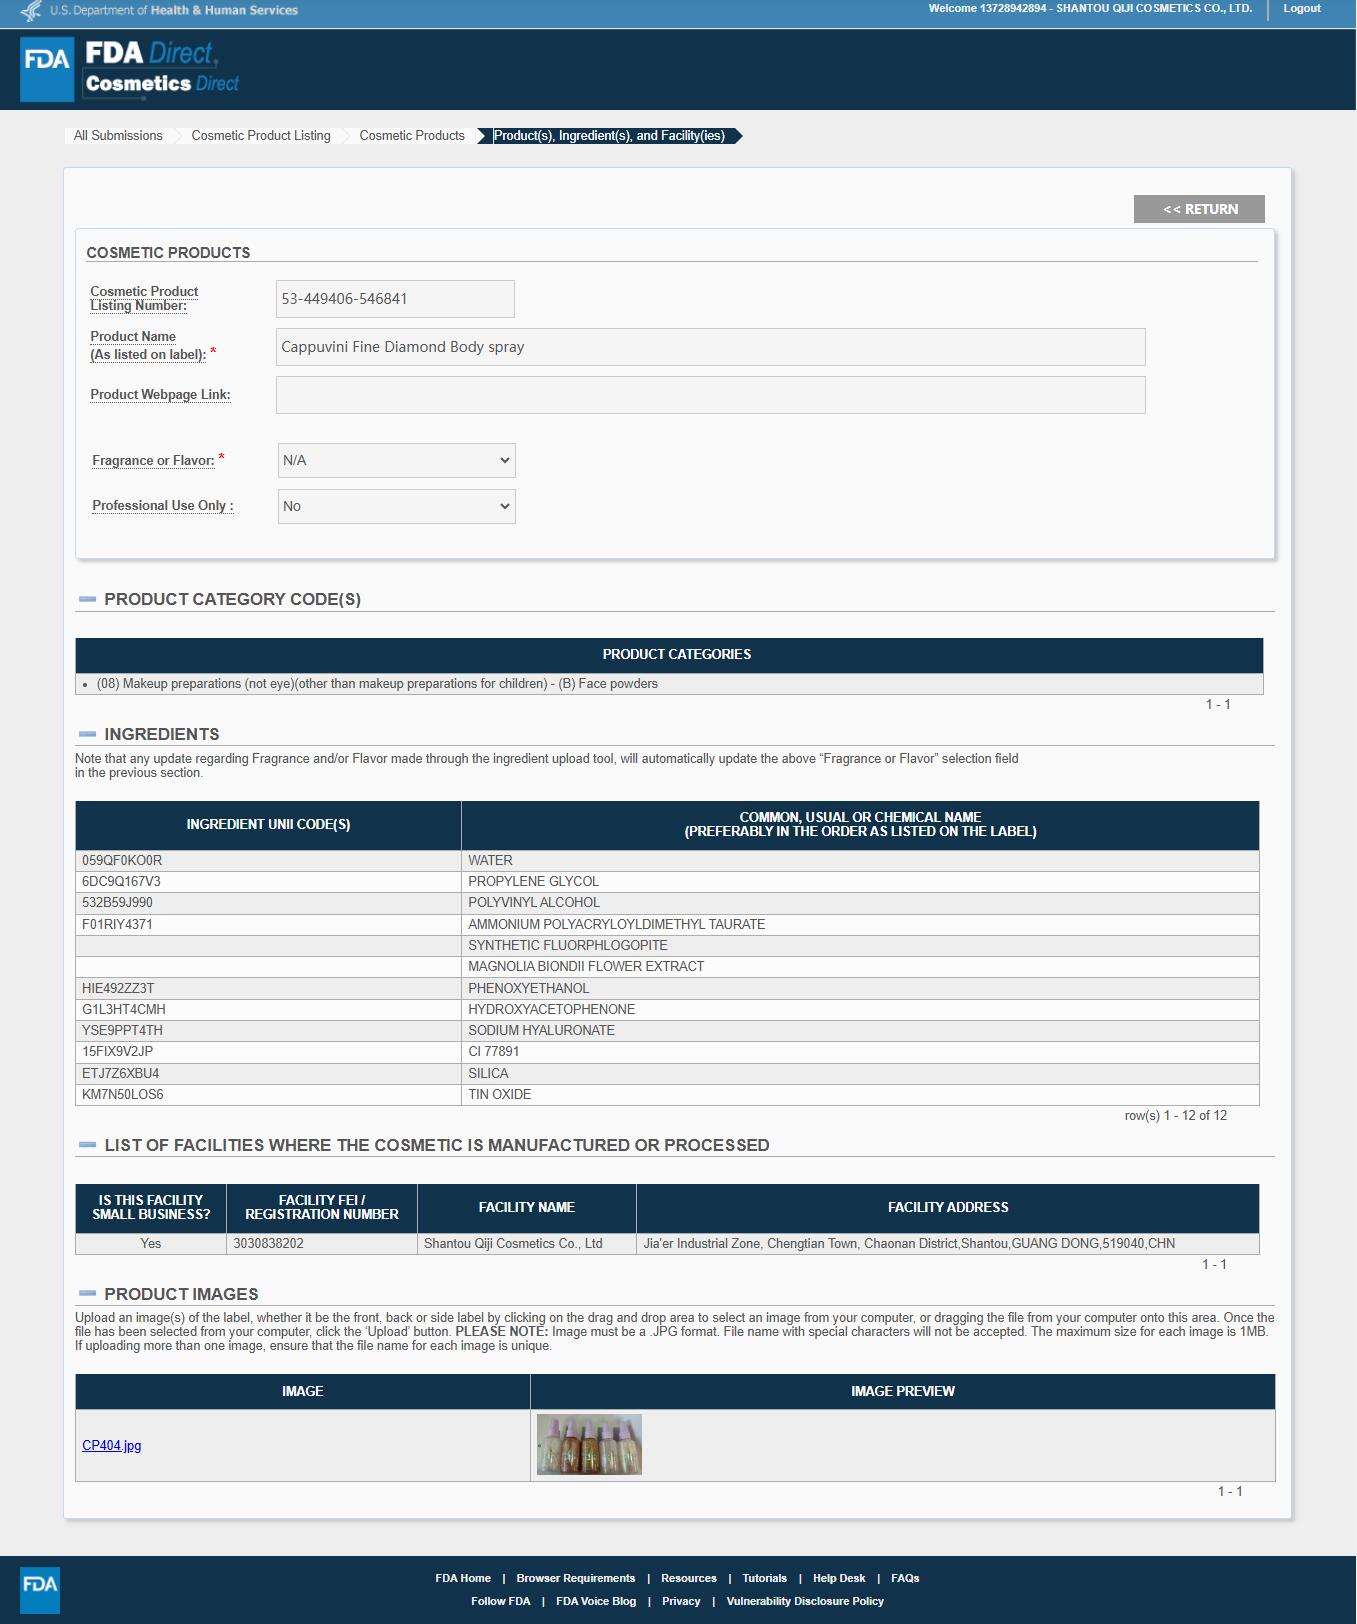This screenshot has height=1624, width=1357.
Task: Open the Professional Use Only dropdown
Action: click(396, 506)
